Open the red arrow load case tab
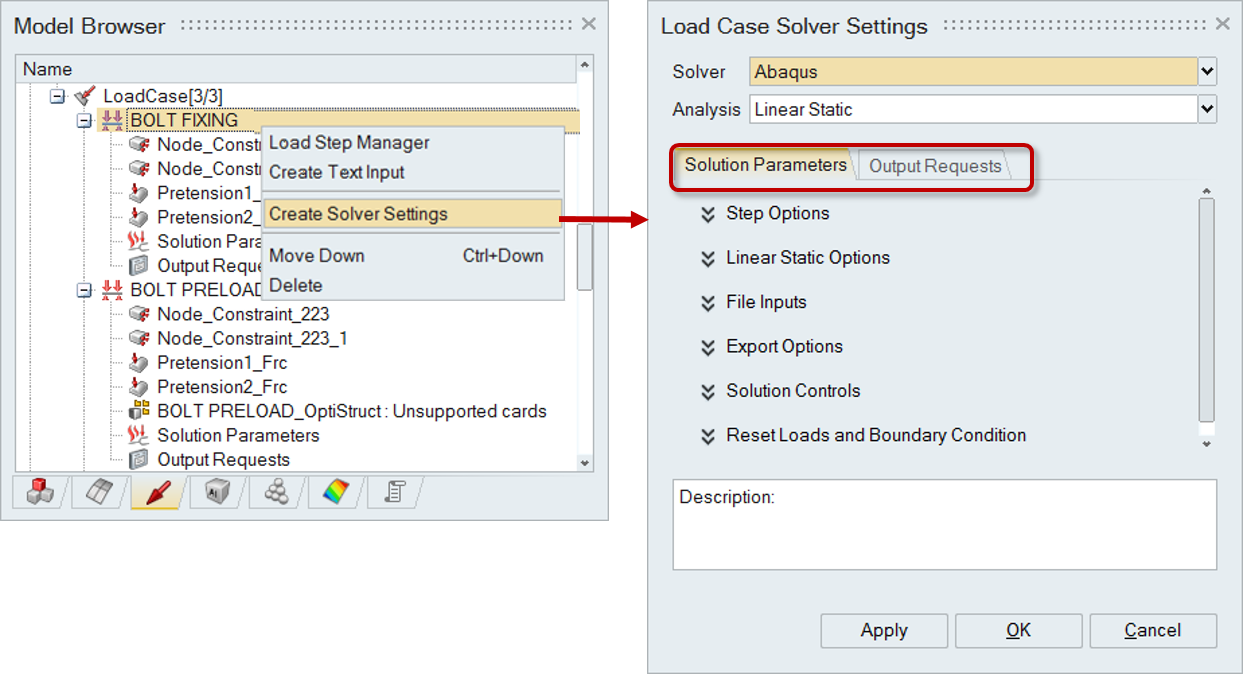The width and height of the screenshot is (1243, 674). coord(158,492)
